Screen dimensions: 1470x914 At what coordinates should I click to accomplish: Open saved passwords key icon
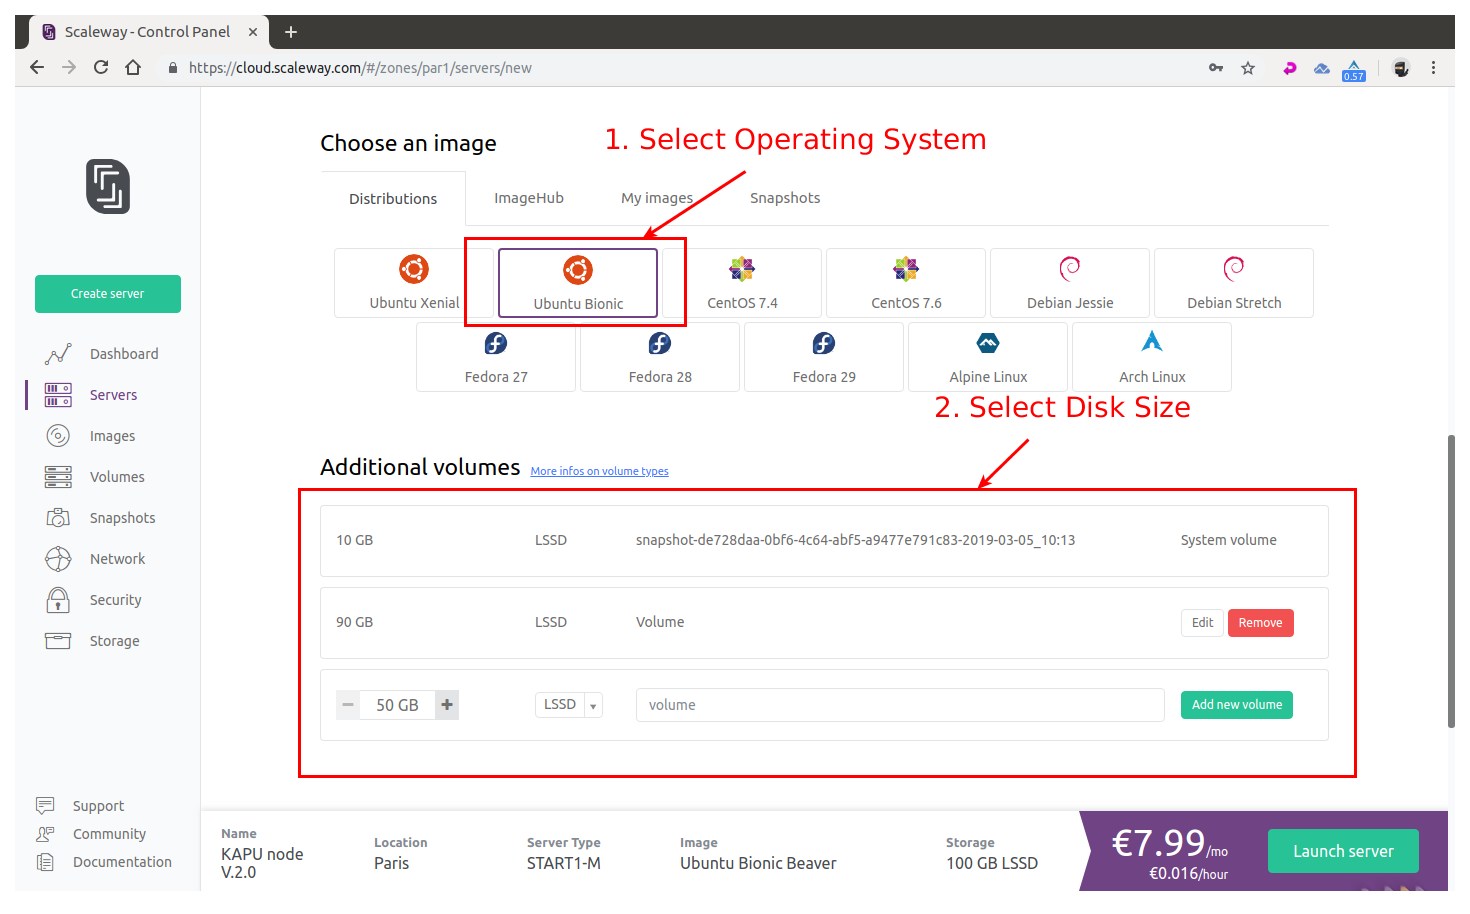(x=1216, y=68)
